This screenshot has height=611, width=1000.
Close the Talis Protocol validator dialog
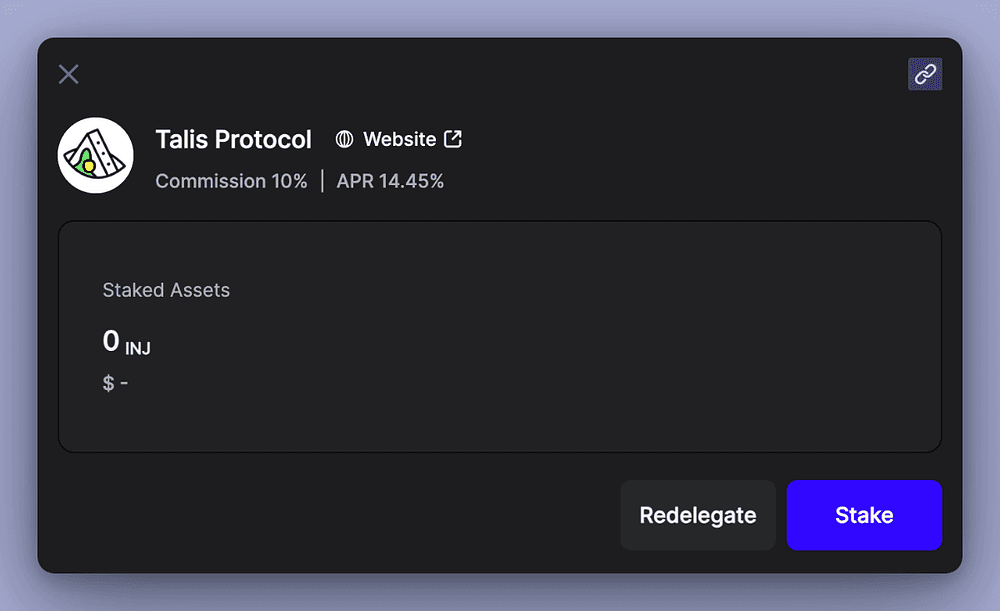(69, 74)
